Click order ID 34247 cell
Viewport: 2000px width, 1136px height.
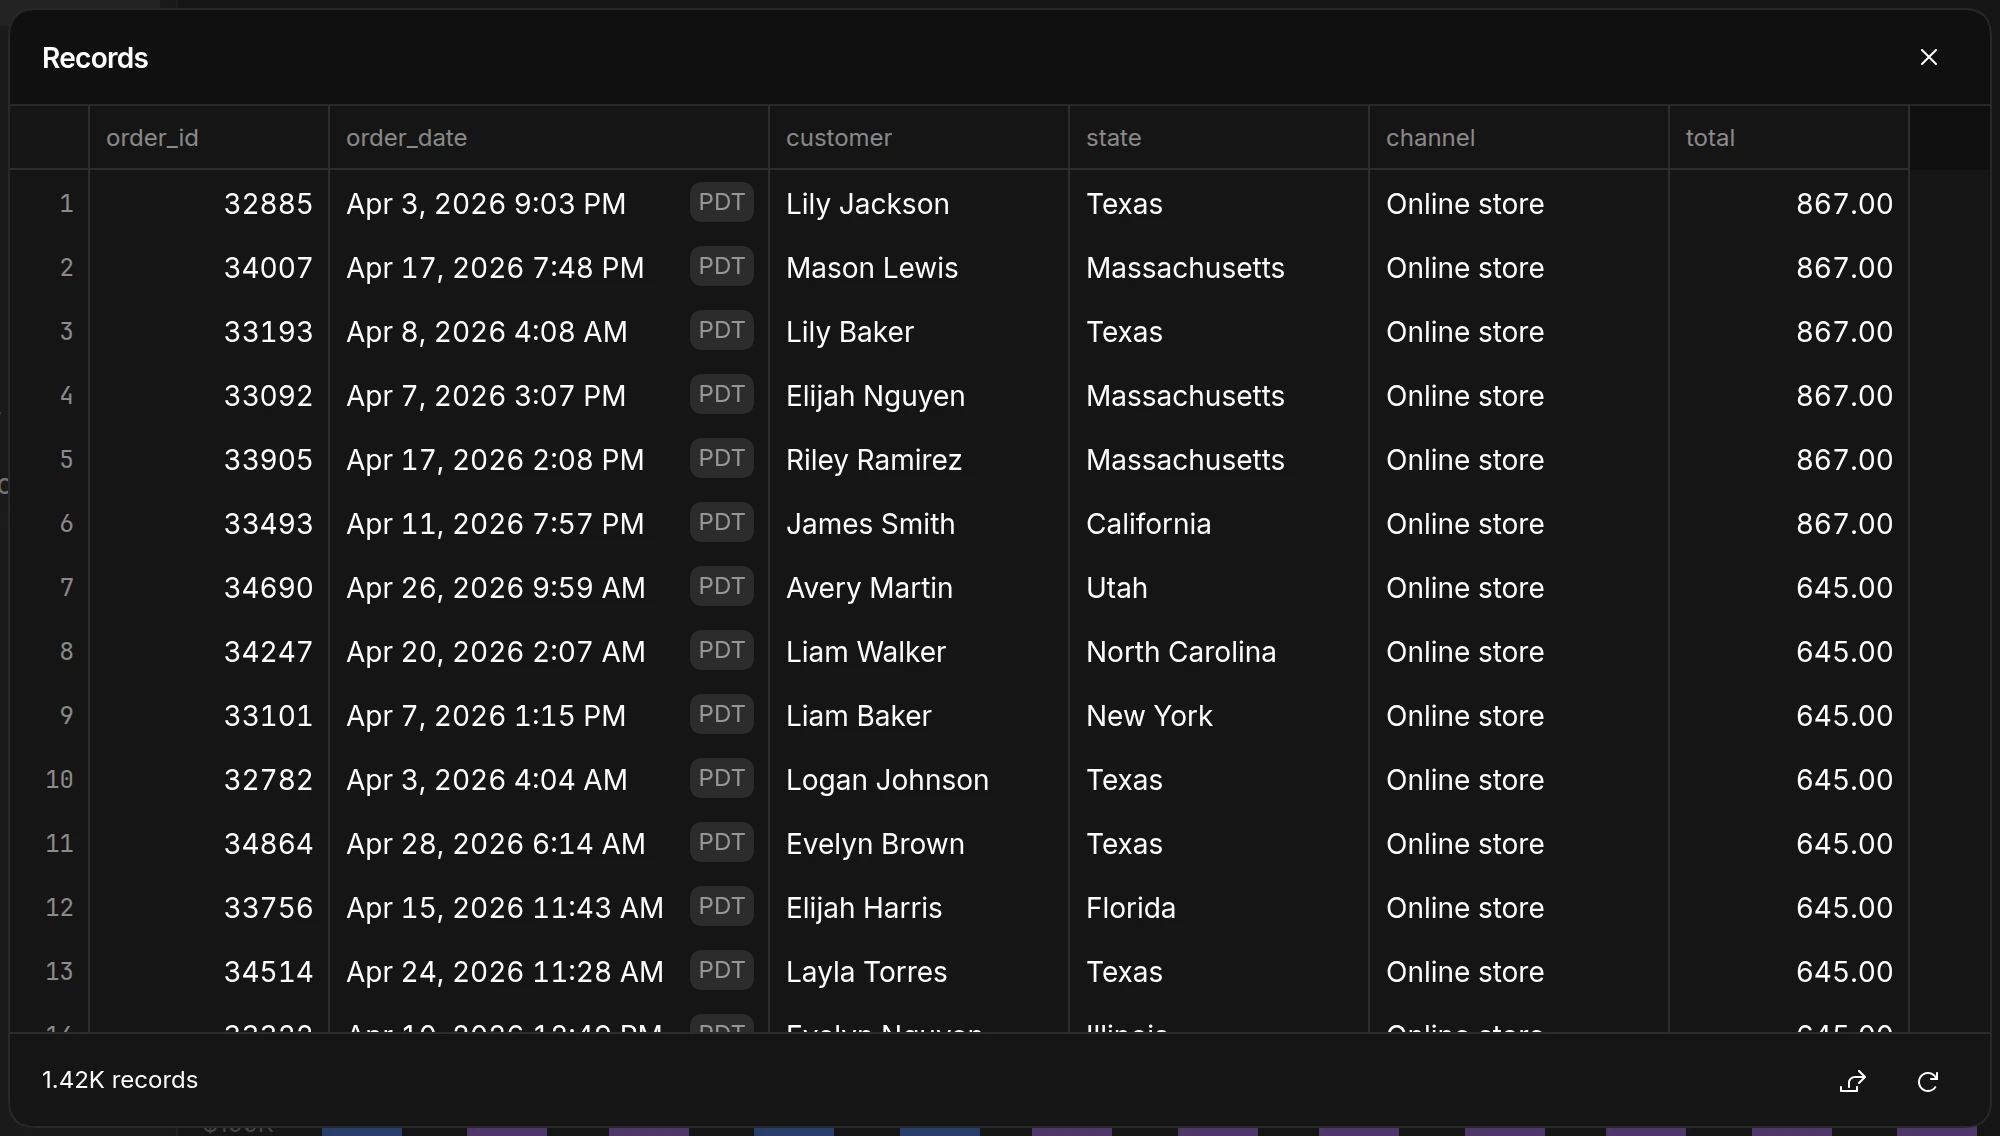coord(209,651)
